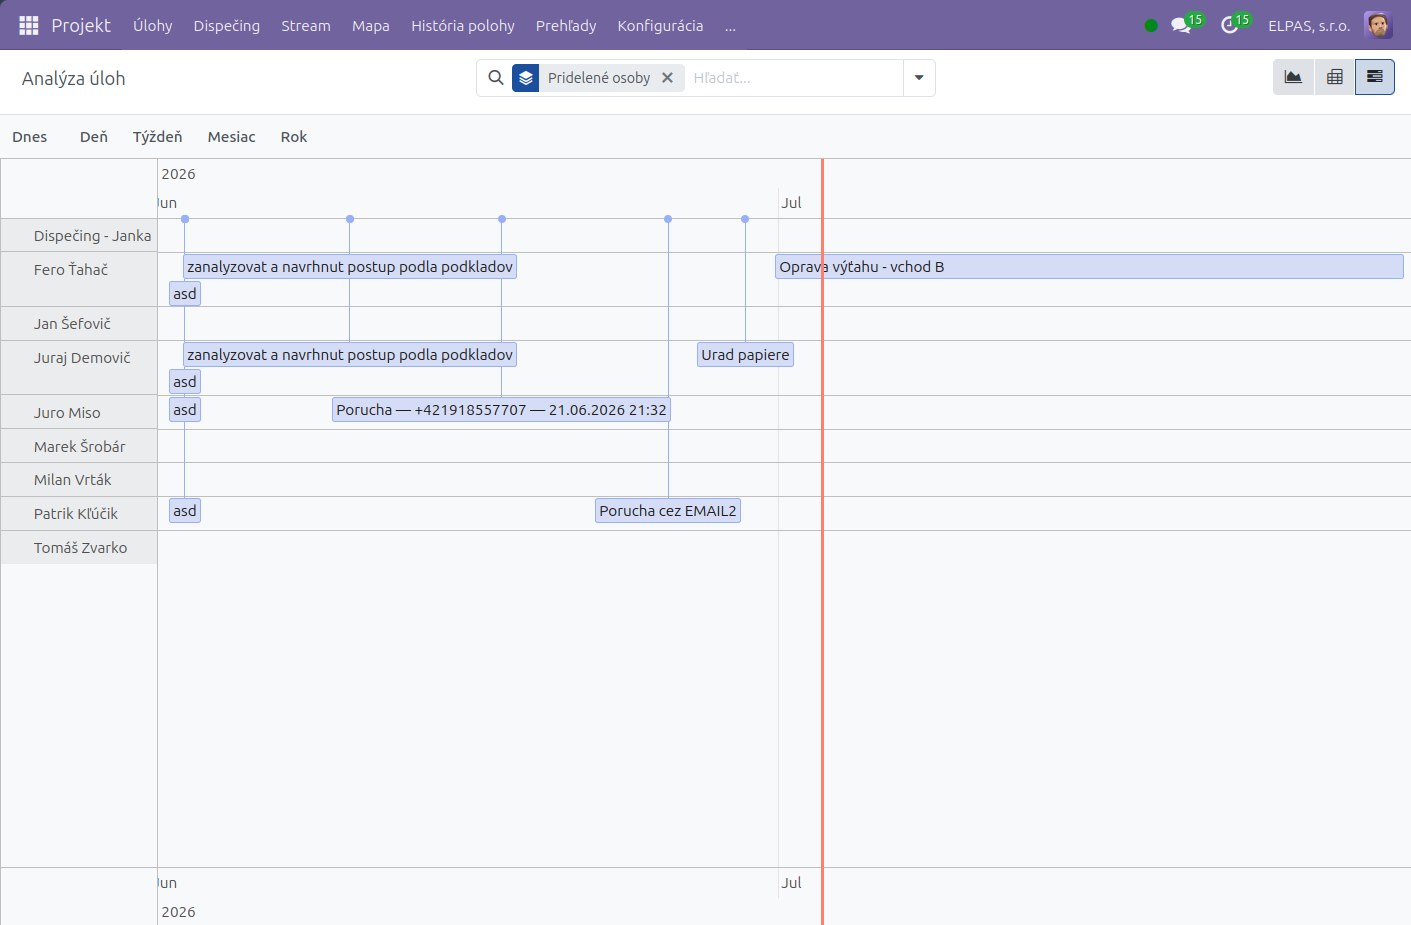This screenshot has width=1411, height=925.
Task: Click the search magnifier icon
Action: [495, 77]
